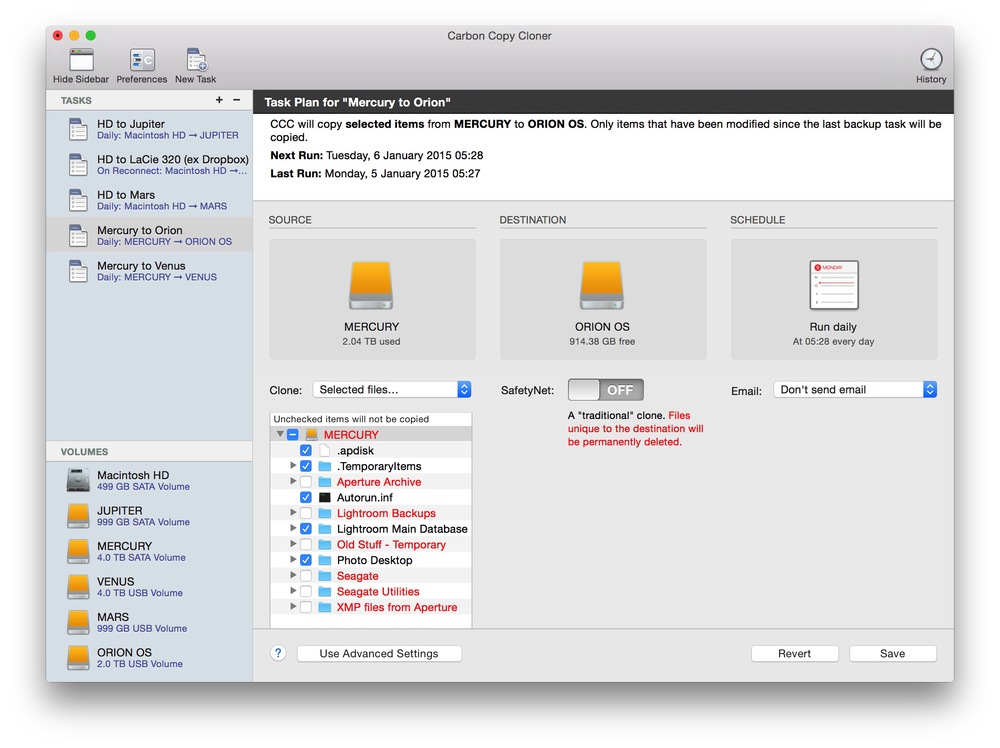Check the Seagate Utilities checkbox
The height and width of the screenshot is (748, 1000).
(306, 592)
